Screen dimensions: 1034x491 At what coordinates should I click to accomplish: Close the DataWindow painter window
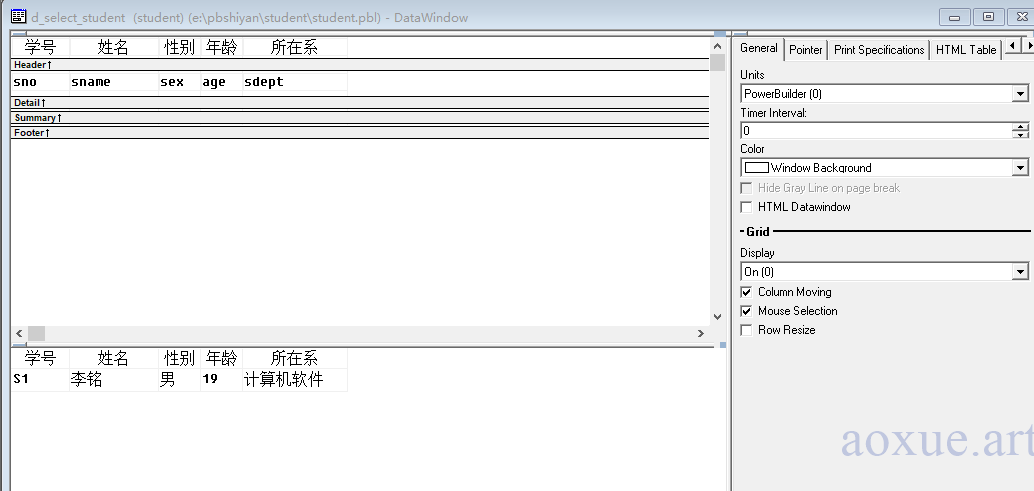1021,17
